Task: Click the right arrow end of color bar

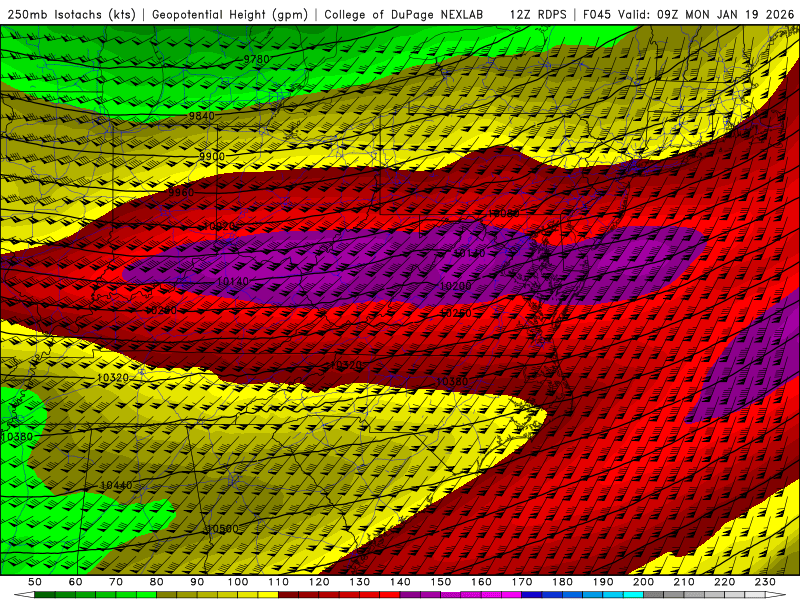Action: click(x=776, y=595)
